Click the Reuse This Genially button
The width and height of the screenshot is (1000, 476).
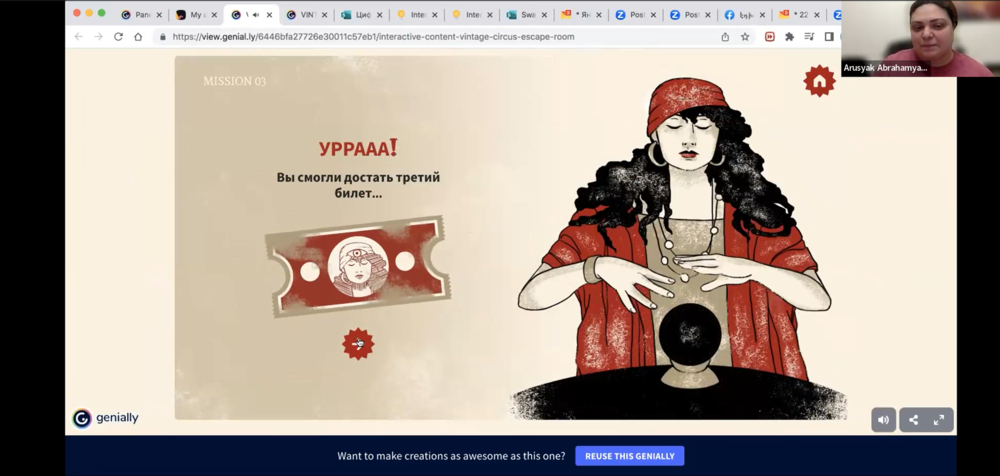[x=629, y=456]
